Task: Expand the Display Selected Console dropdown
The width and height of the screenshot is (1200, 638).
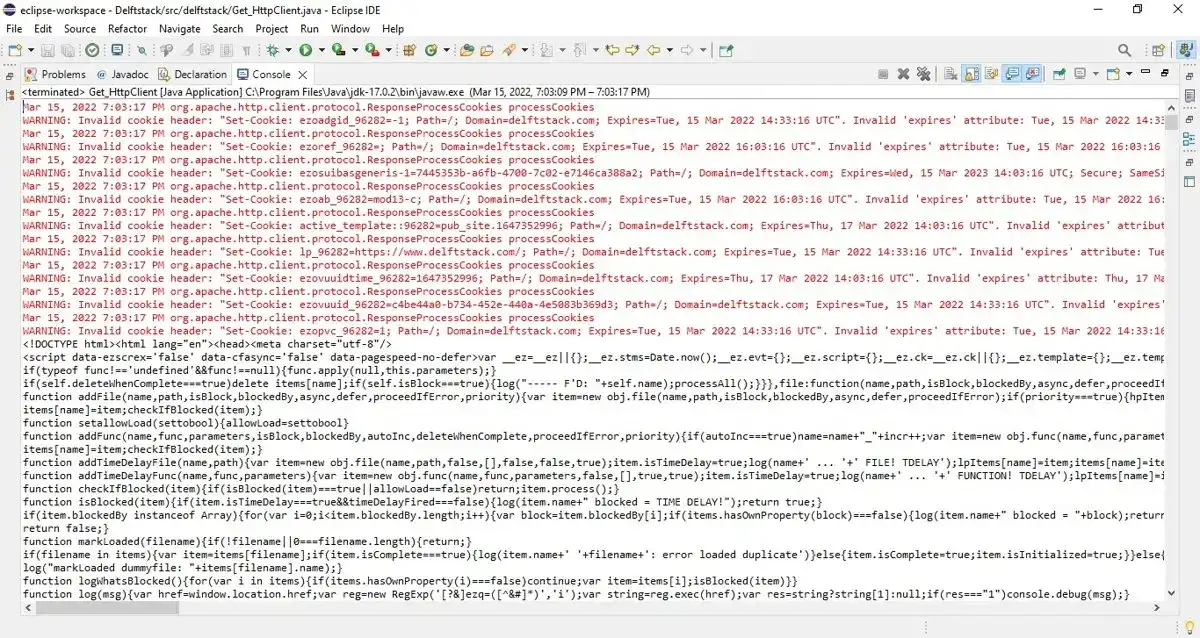Action: (x=1095, y=74)
